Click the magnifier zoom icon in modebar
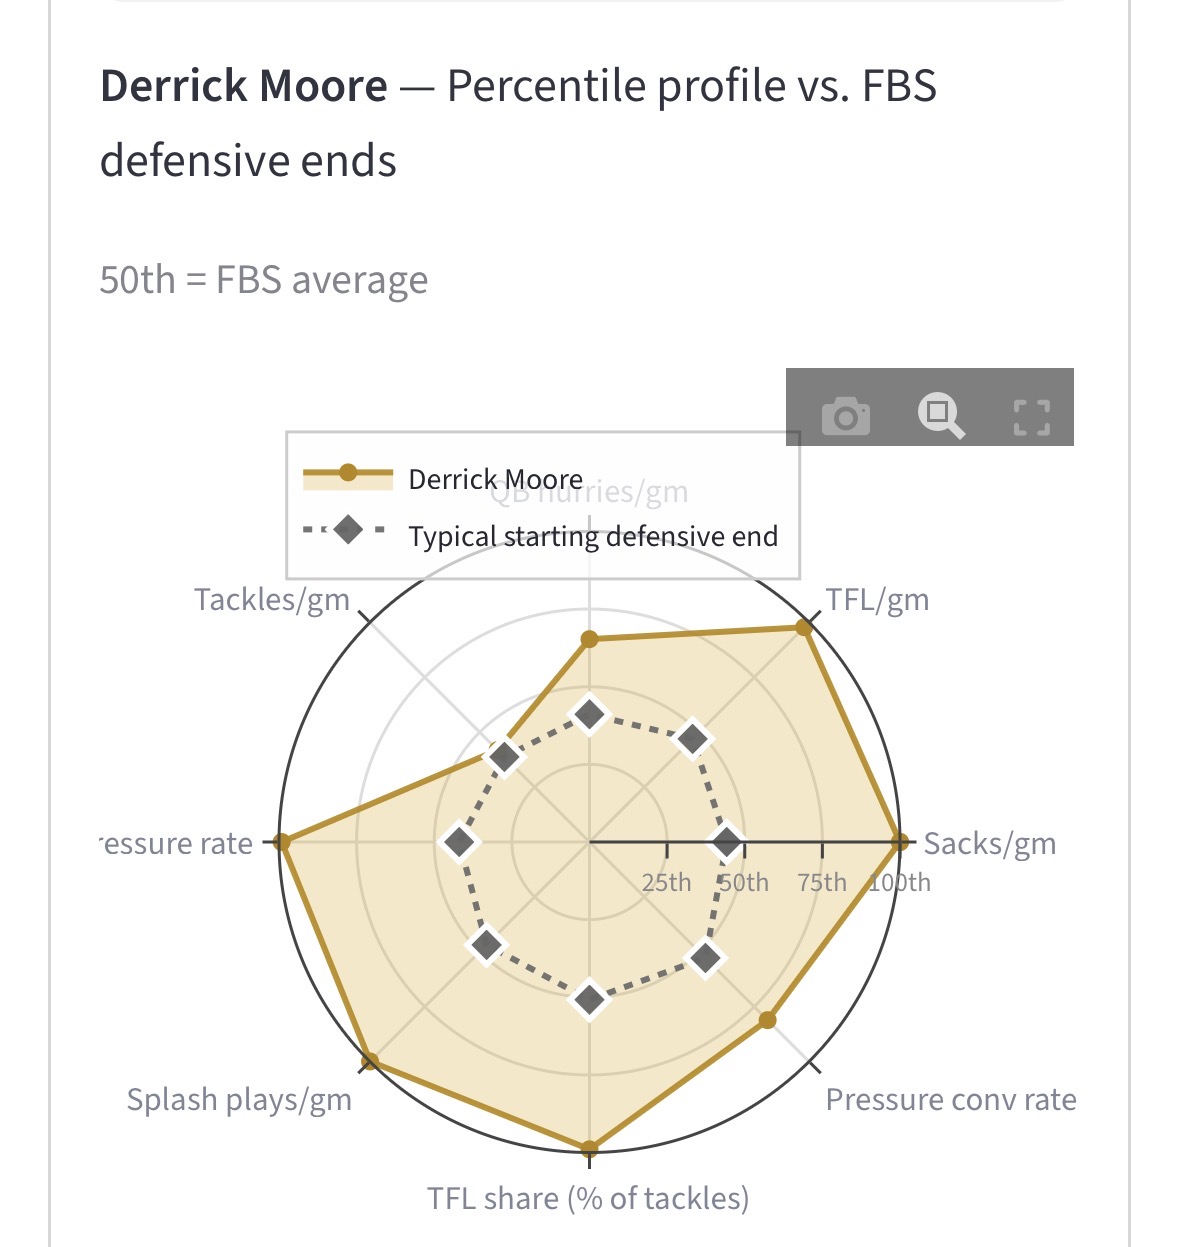The image size is (1179, 1247). pos(940,415)
